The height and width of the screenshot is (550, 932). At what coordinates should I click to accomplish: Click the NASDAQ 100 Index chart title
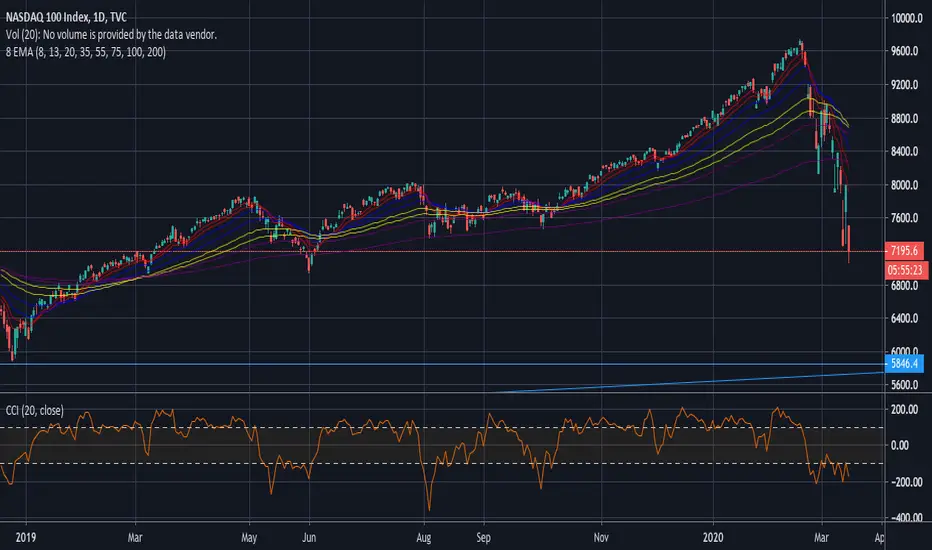point(66,17)
